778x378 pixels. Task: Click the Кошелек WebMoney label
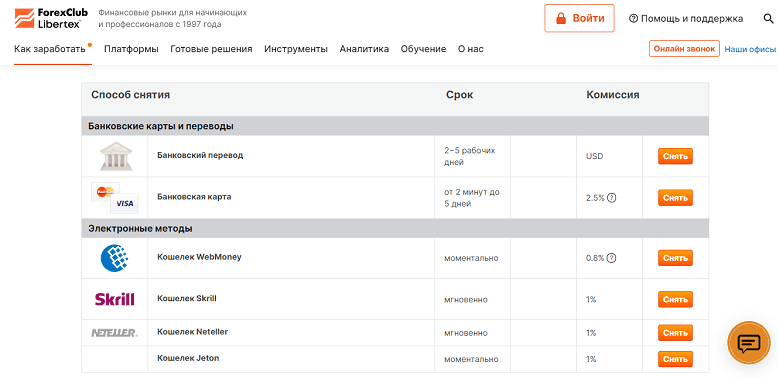coord(199,257)
